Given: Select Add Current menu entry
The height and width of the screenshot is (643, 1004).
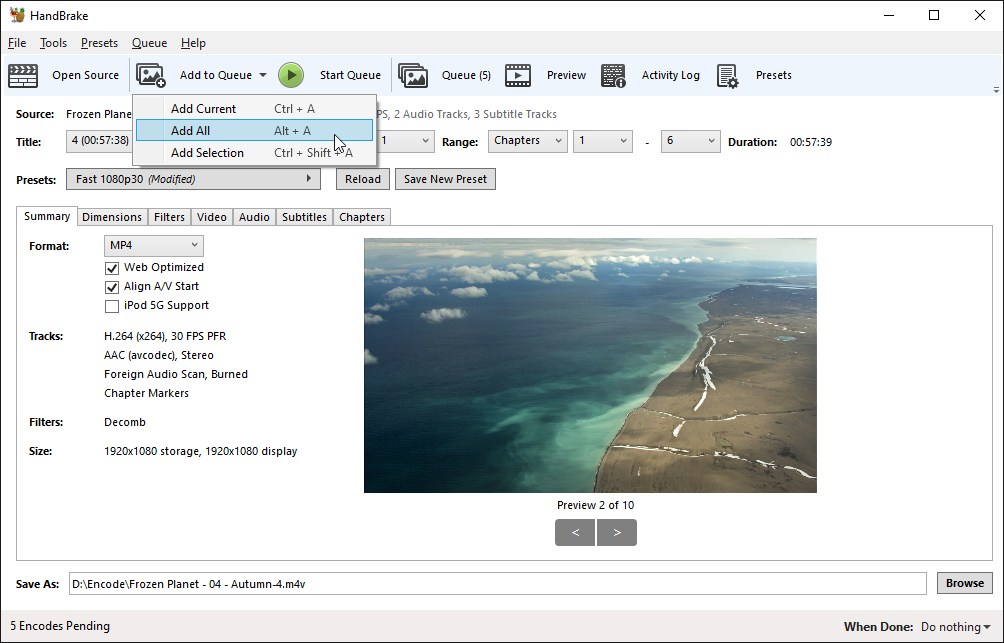Looking at the screenshot, I should pyautogui.click(x=254, y=109).
